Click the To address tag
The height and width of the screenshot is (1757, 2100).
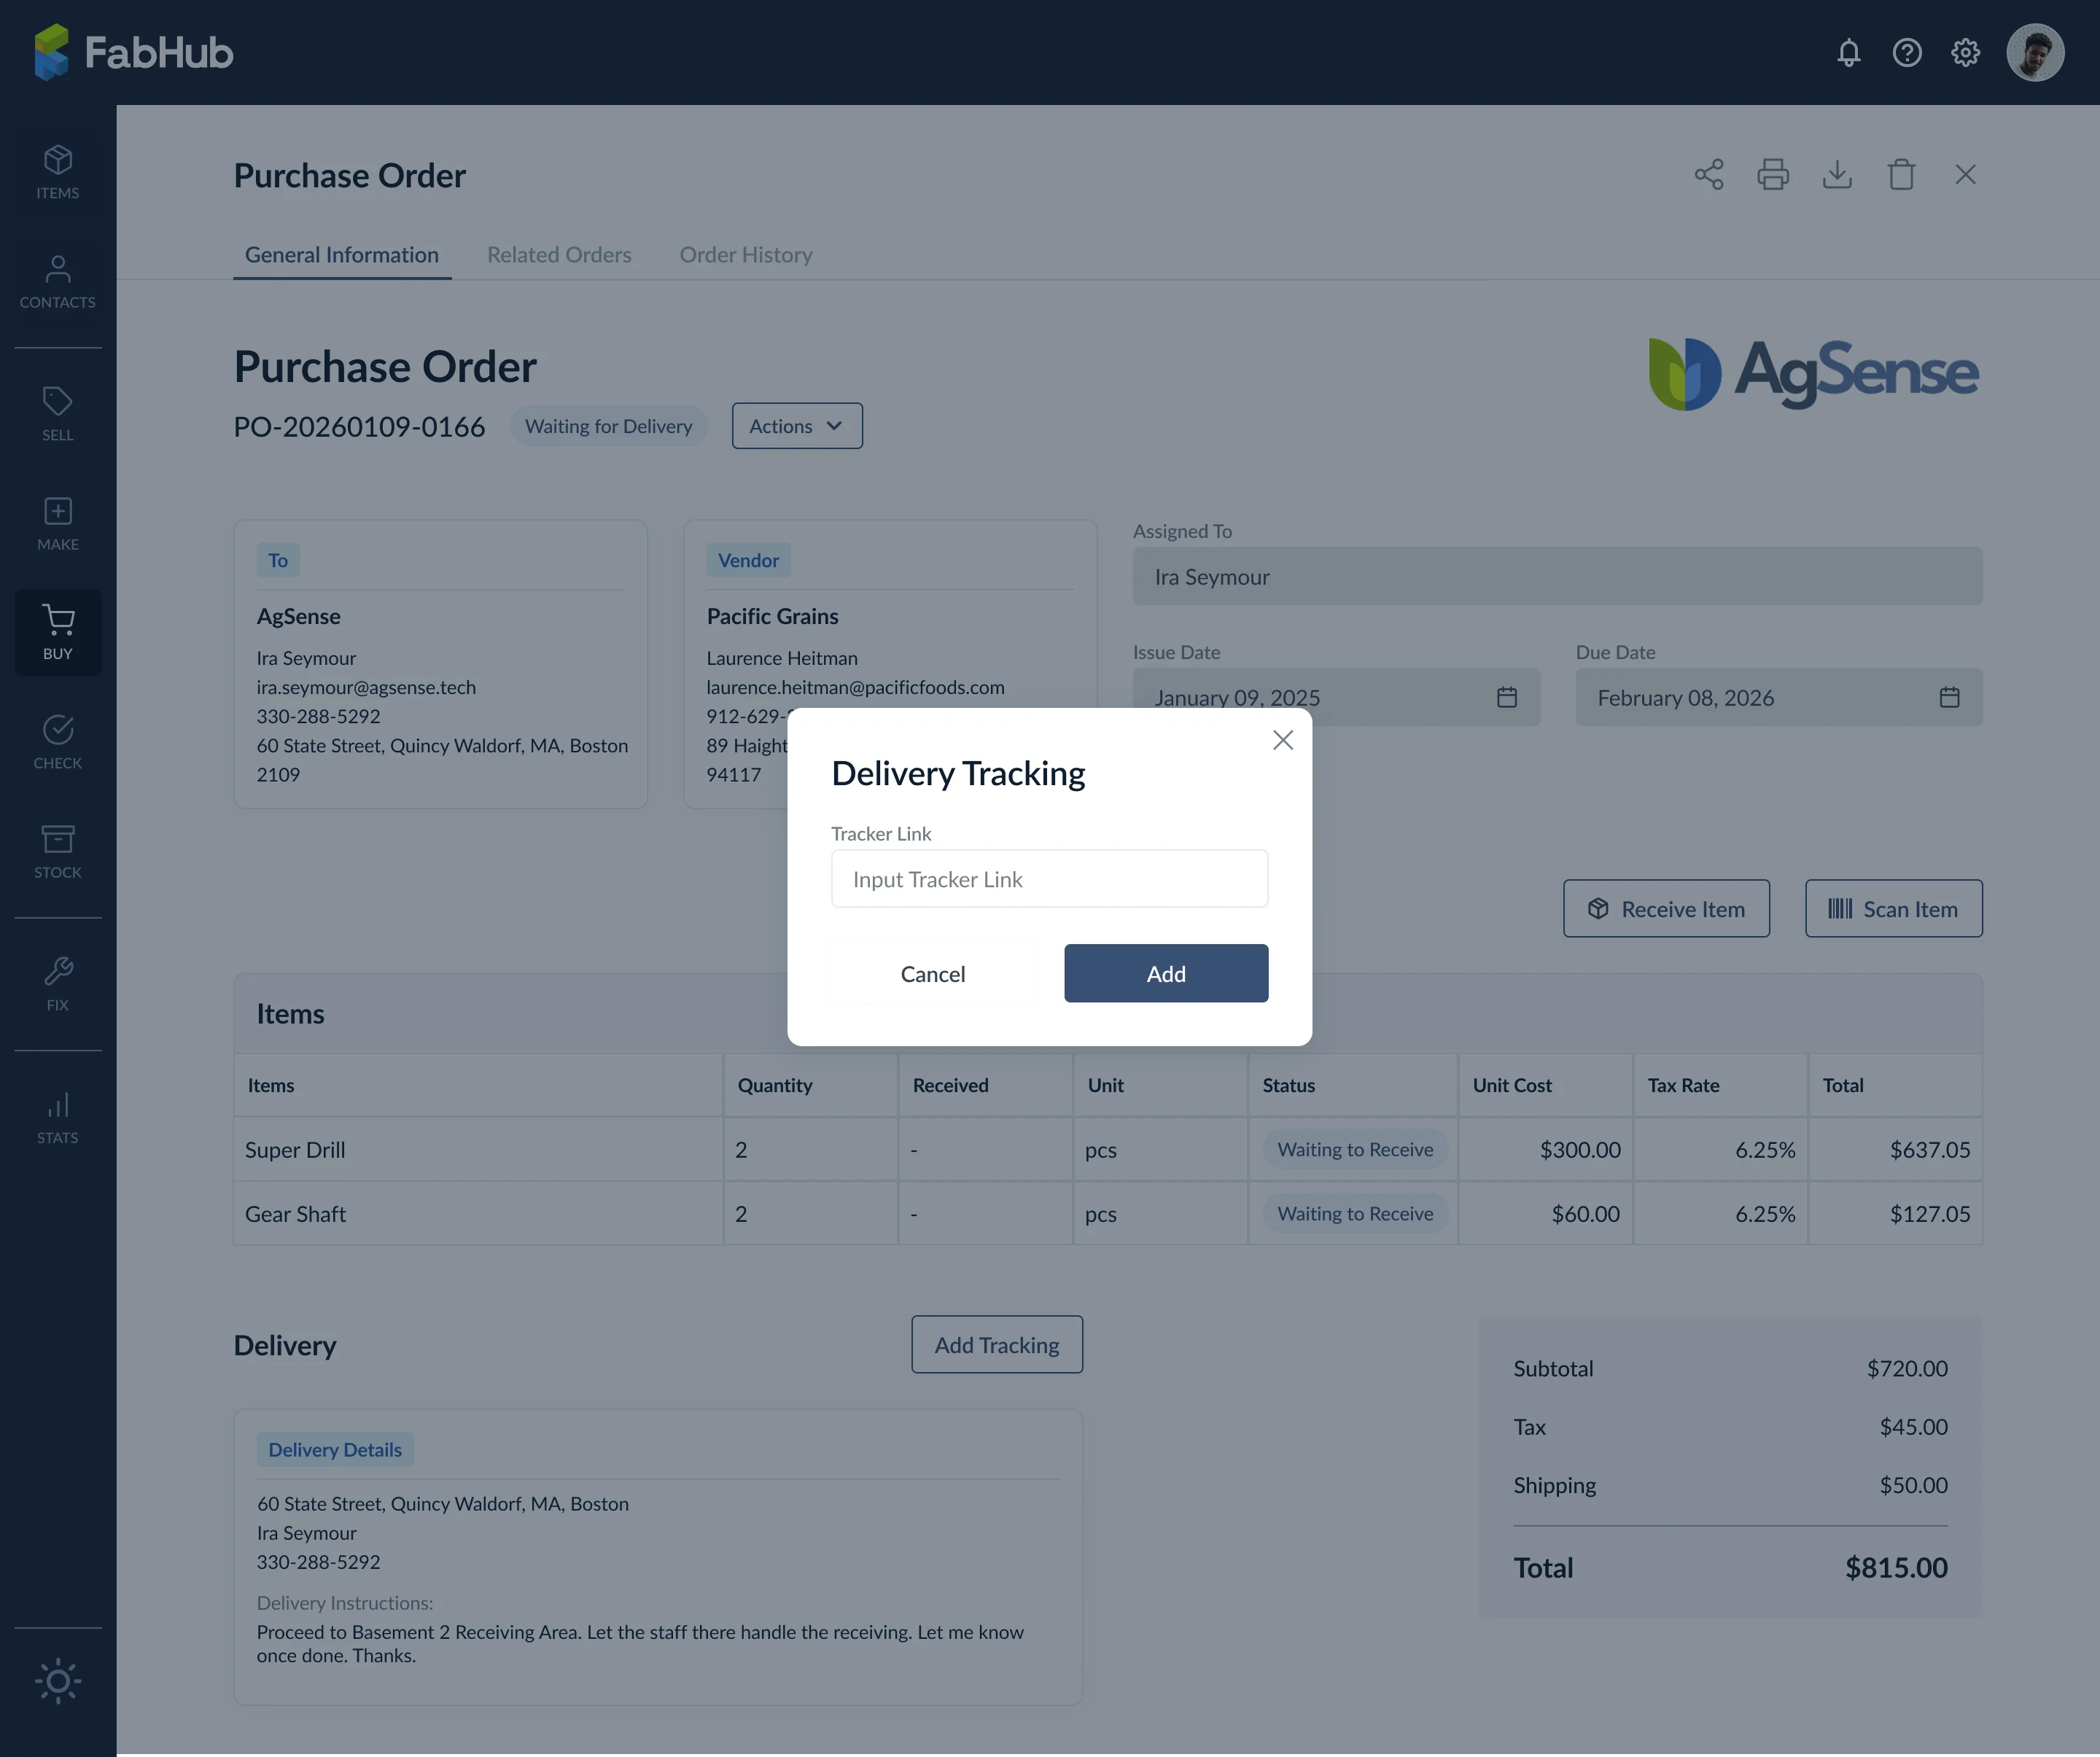click(278, 561)
